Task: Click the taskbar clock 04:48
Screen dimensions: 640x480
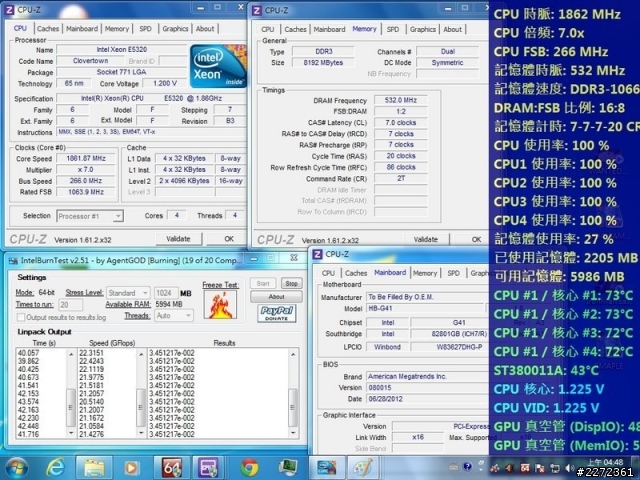Action: [x=605, y=462]
